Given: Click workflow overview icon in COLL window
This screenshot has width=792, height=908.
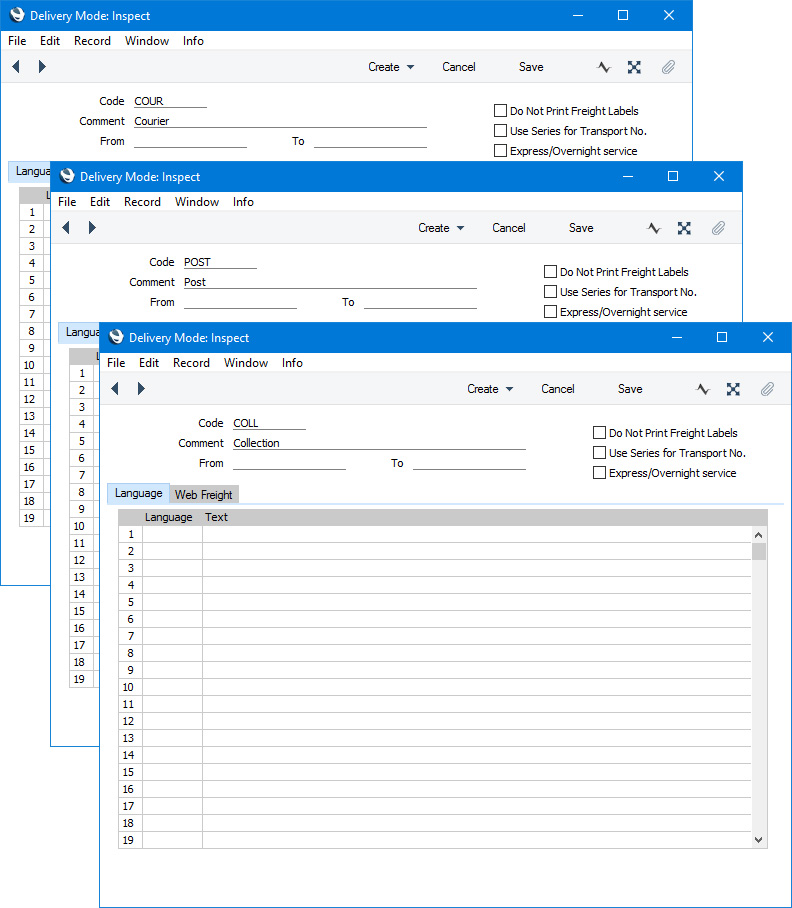Looking at the screenshot, I should 733,389.
